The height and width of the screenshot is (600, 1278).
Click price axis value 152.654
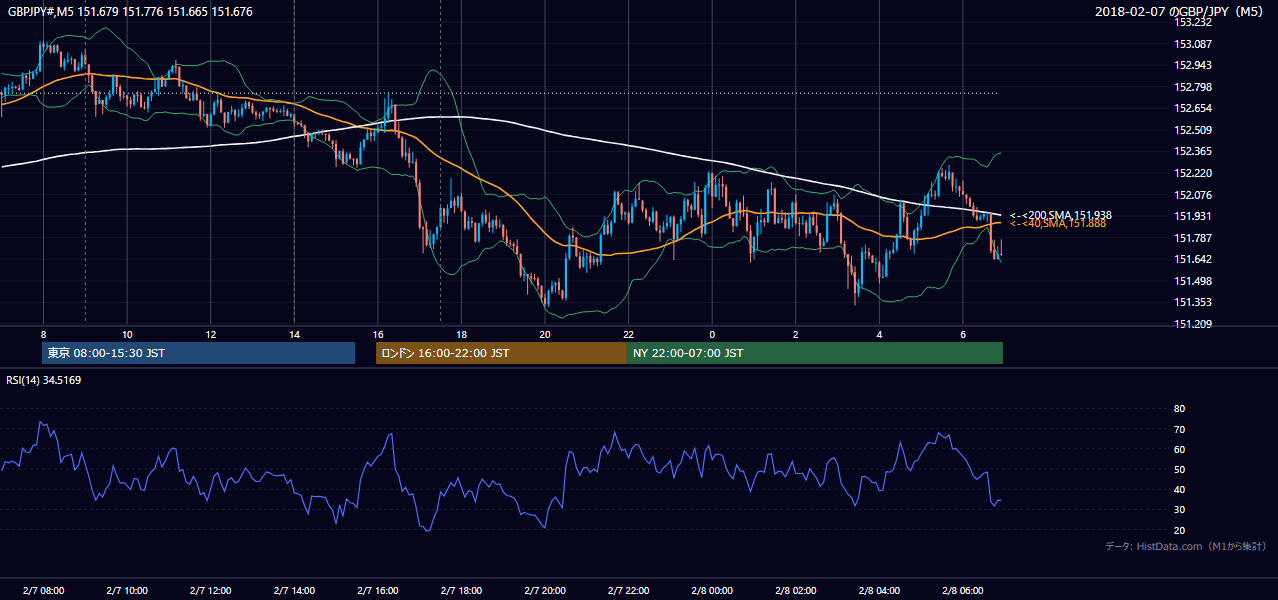[x=1193, y=108]
